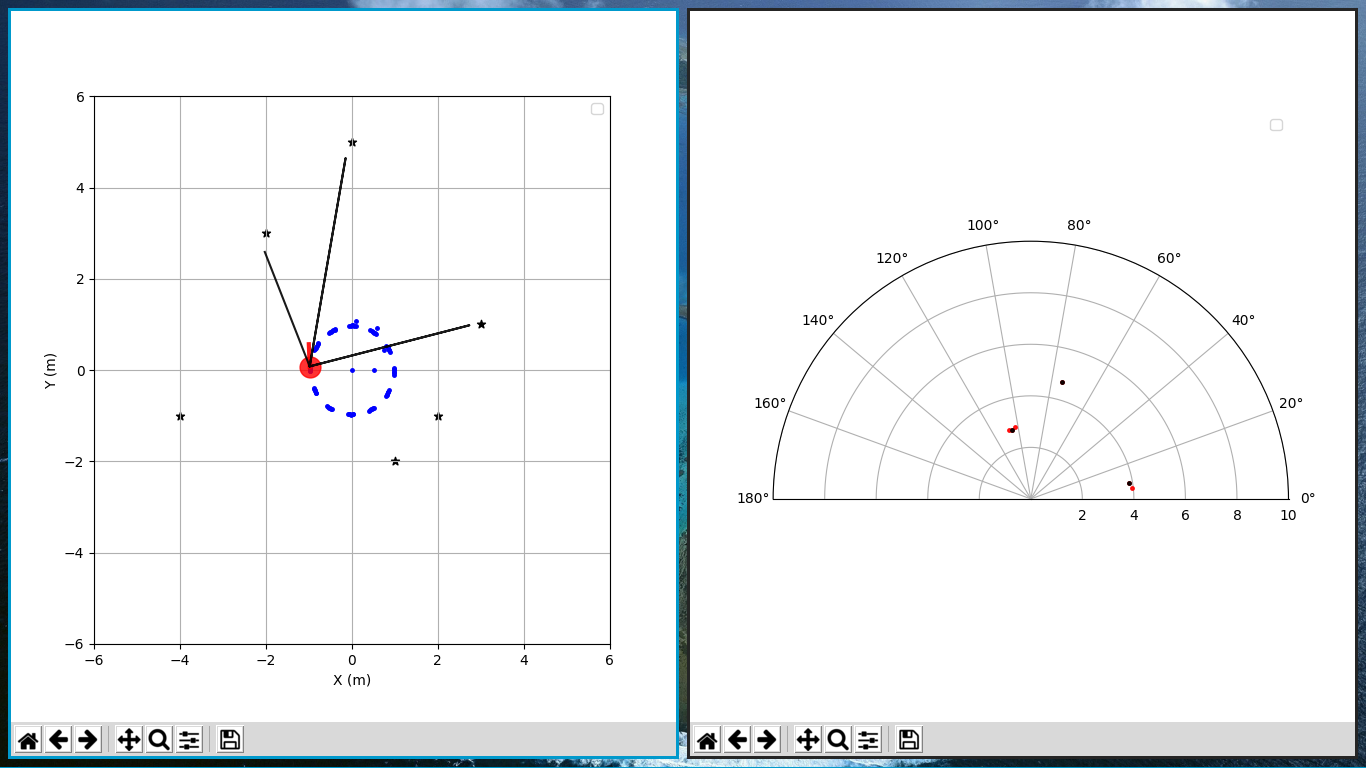Select the Pan tool in left plot
The image size is (1366, 768).
[x=129, y=740]
